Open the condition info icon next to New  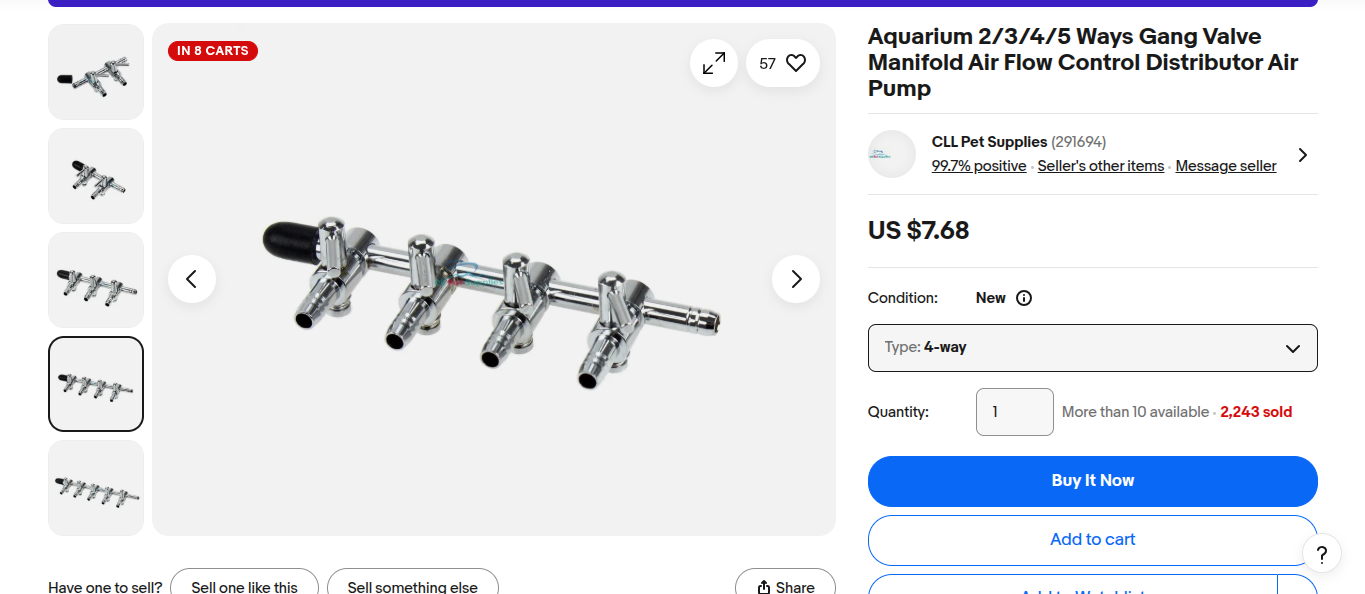click(1024, 298)
